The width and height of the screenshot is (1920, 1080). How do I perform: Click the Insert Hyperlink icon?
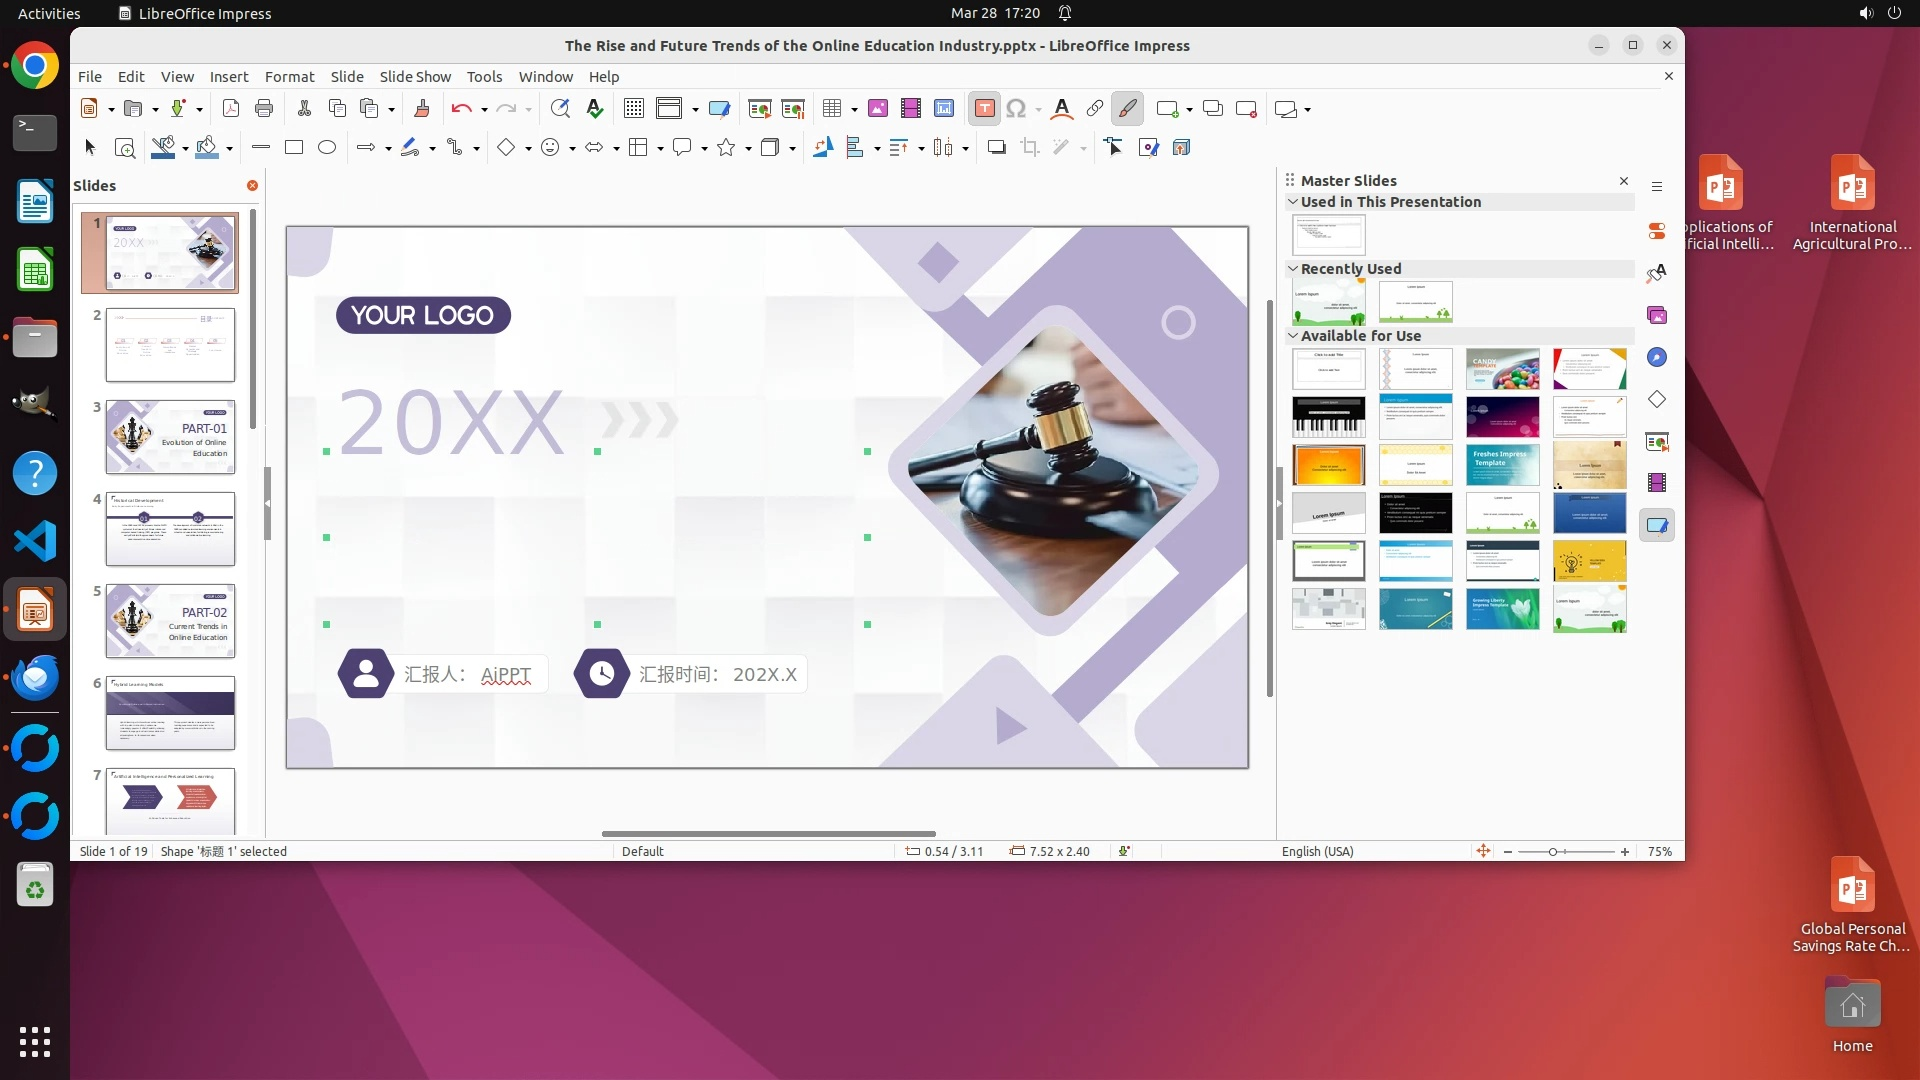1095,109
